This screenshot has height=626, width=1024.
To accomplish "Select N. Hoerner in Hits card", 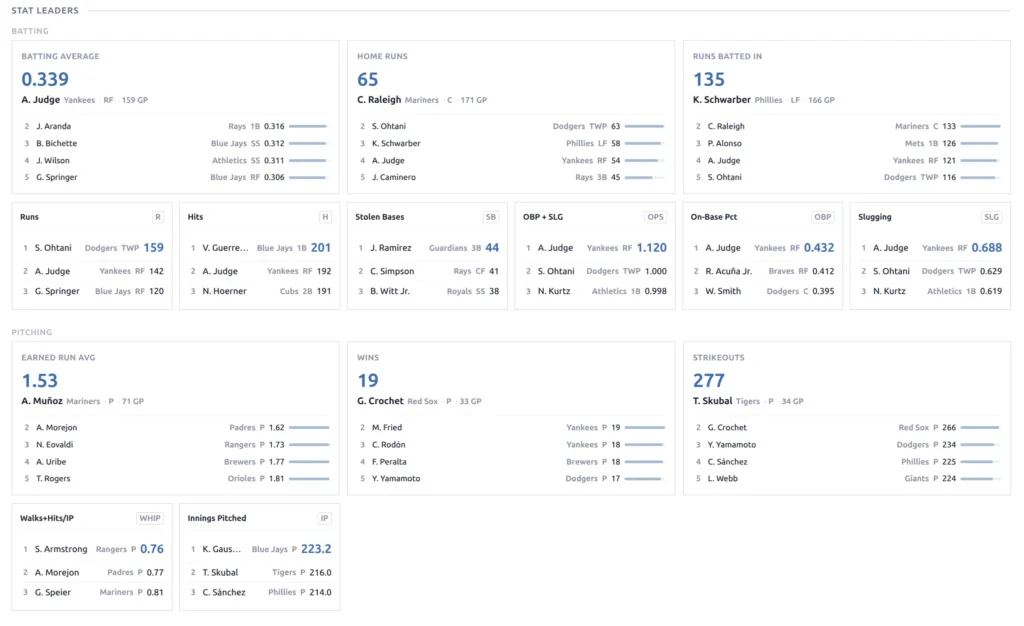I will [224, 291].
